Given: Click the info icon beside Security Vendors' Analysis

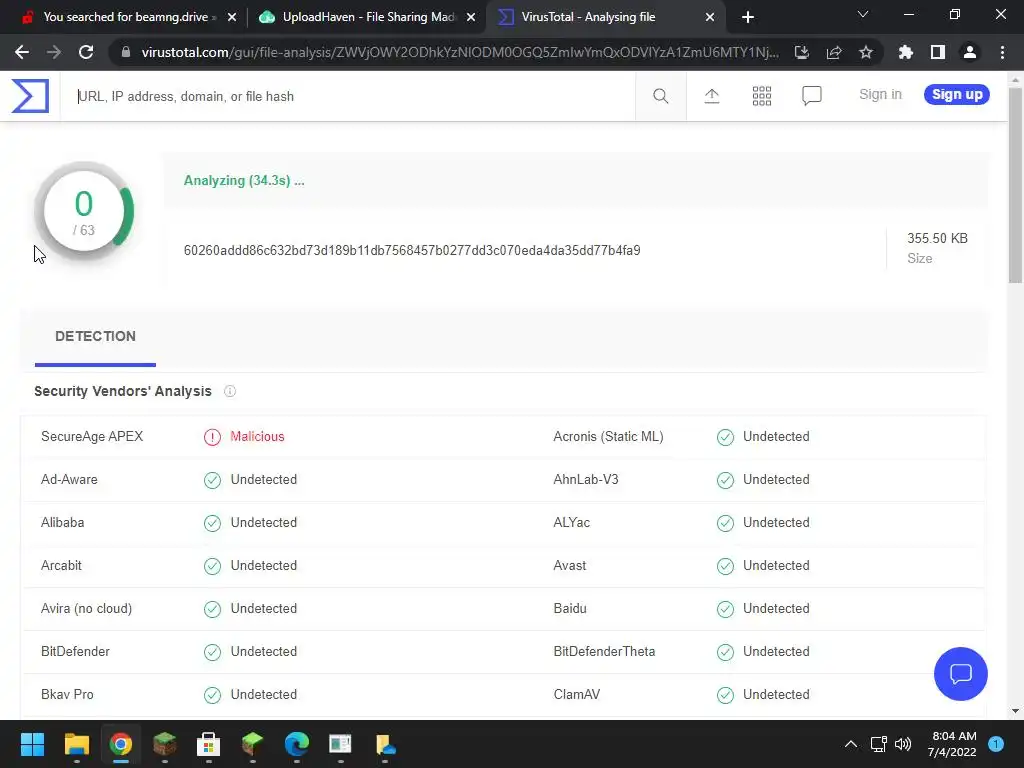Looking at the screenshot, I should coord(230,391).
